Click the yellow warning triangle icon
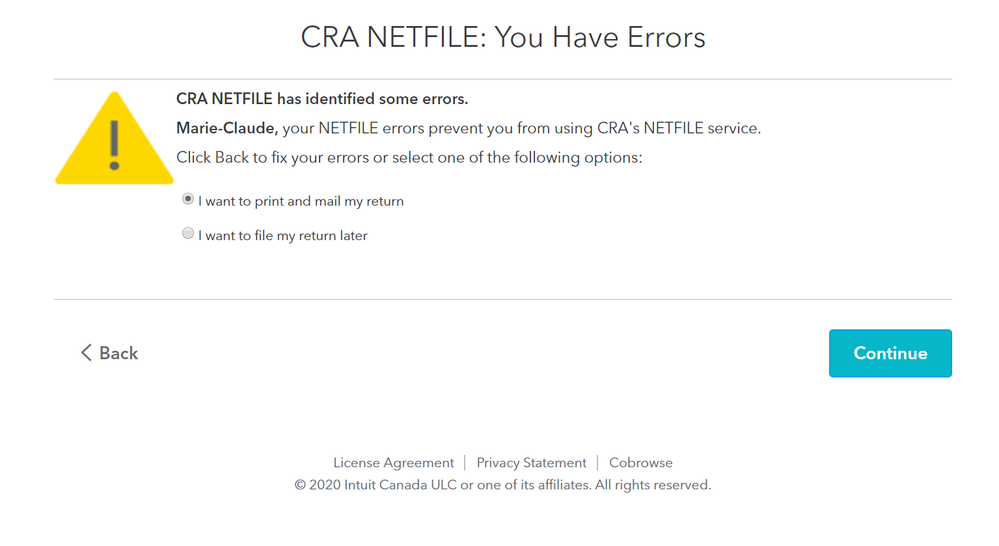 114,138
